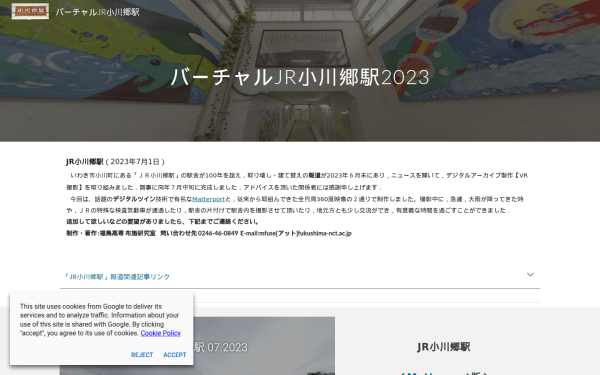Open バーチャルJR小川郷駅 site title link

98,12
